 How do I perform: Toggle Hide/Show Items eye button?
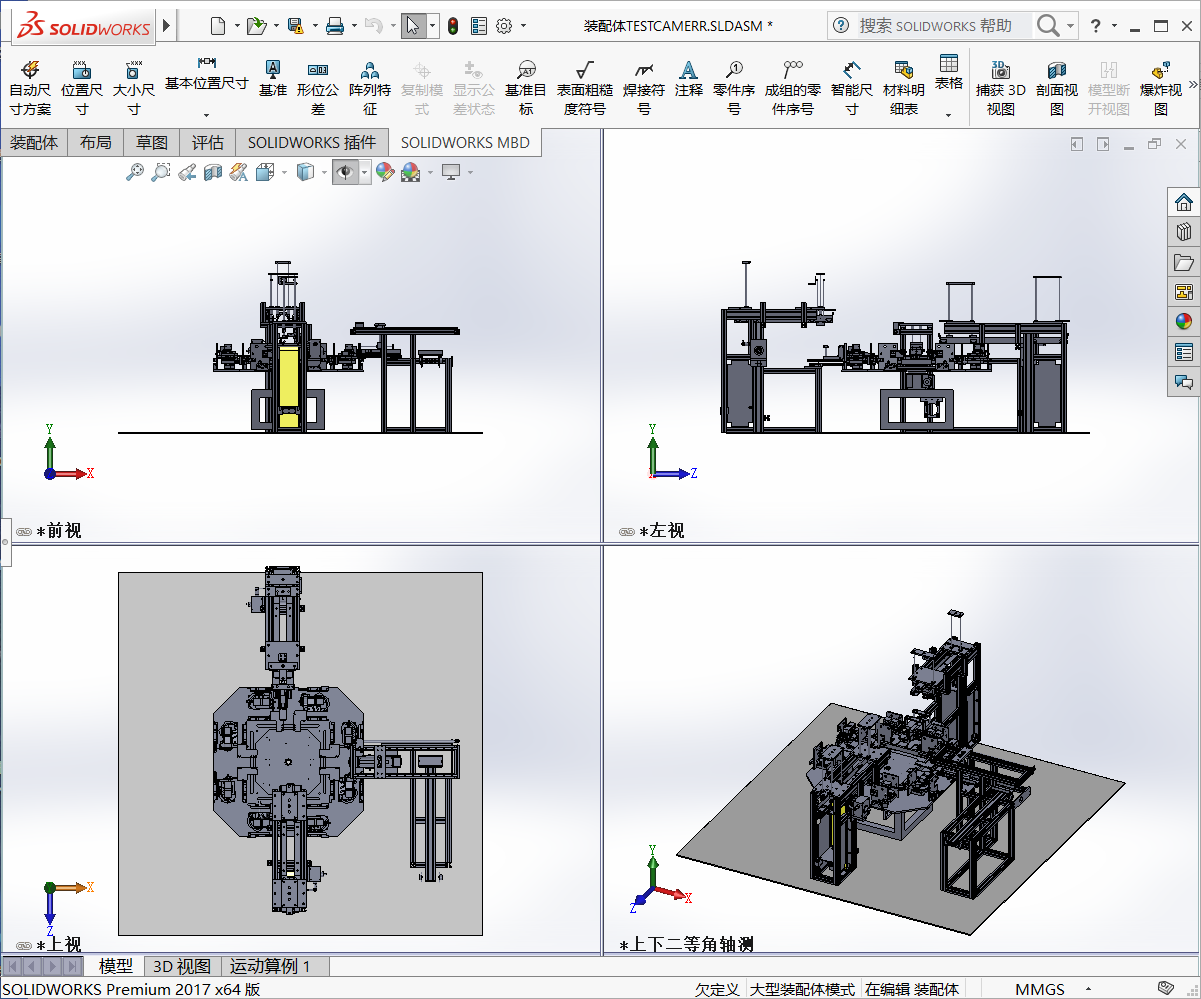[346, 173]
